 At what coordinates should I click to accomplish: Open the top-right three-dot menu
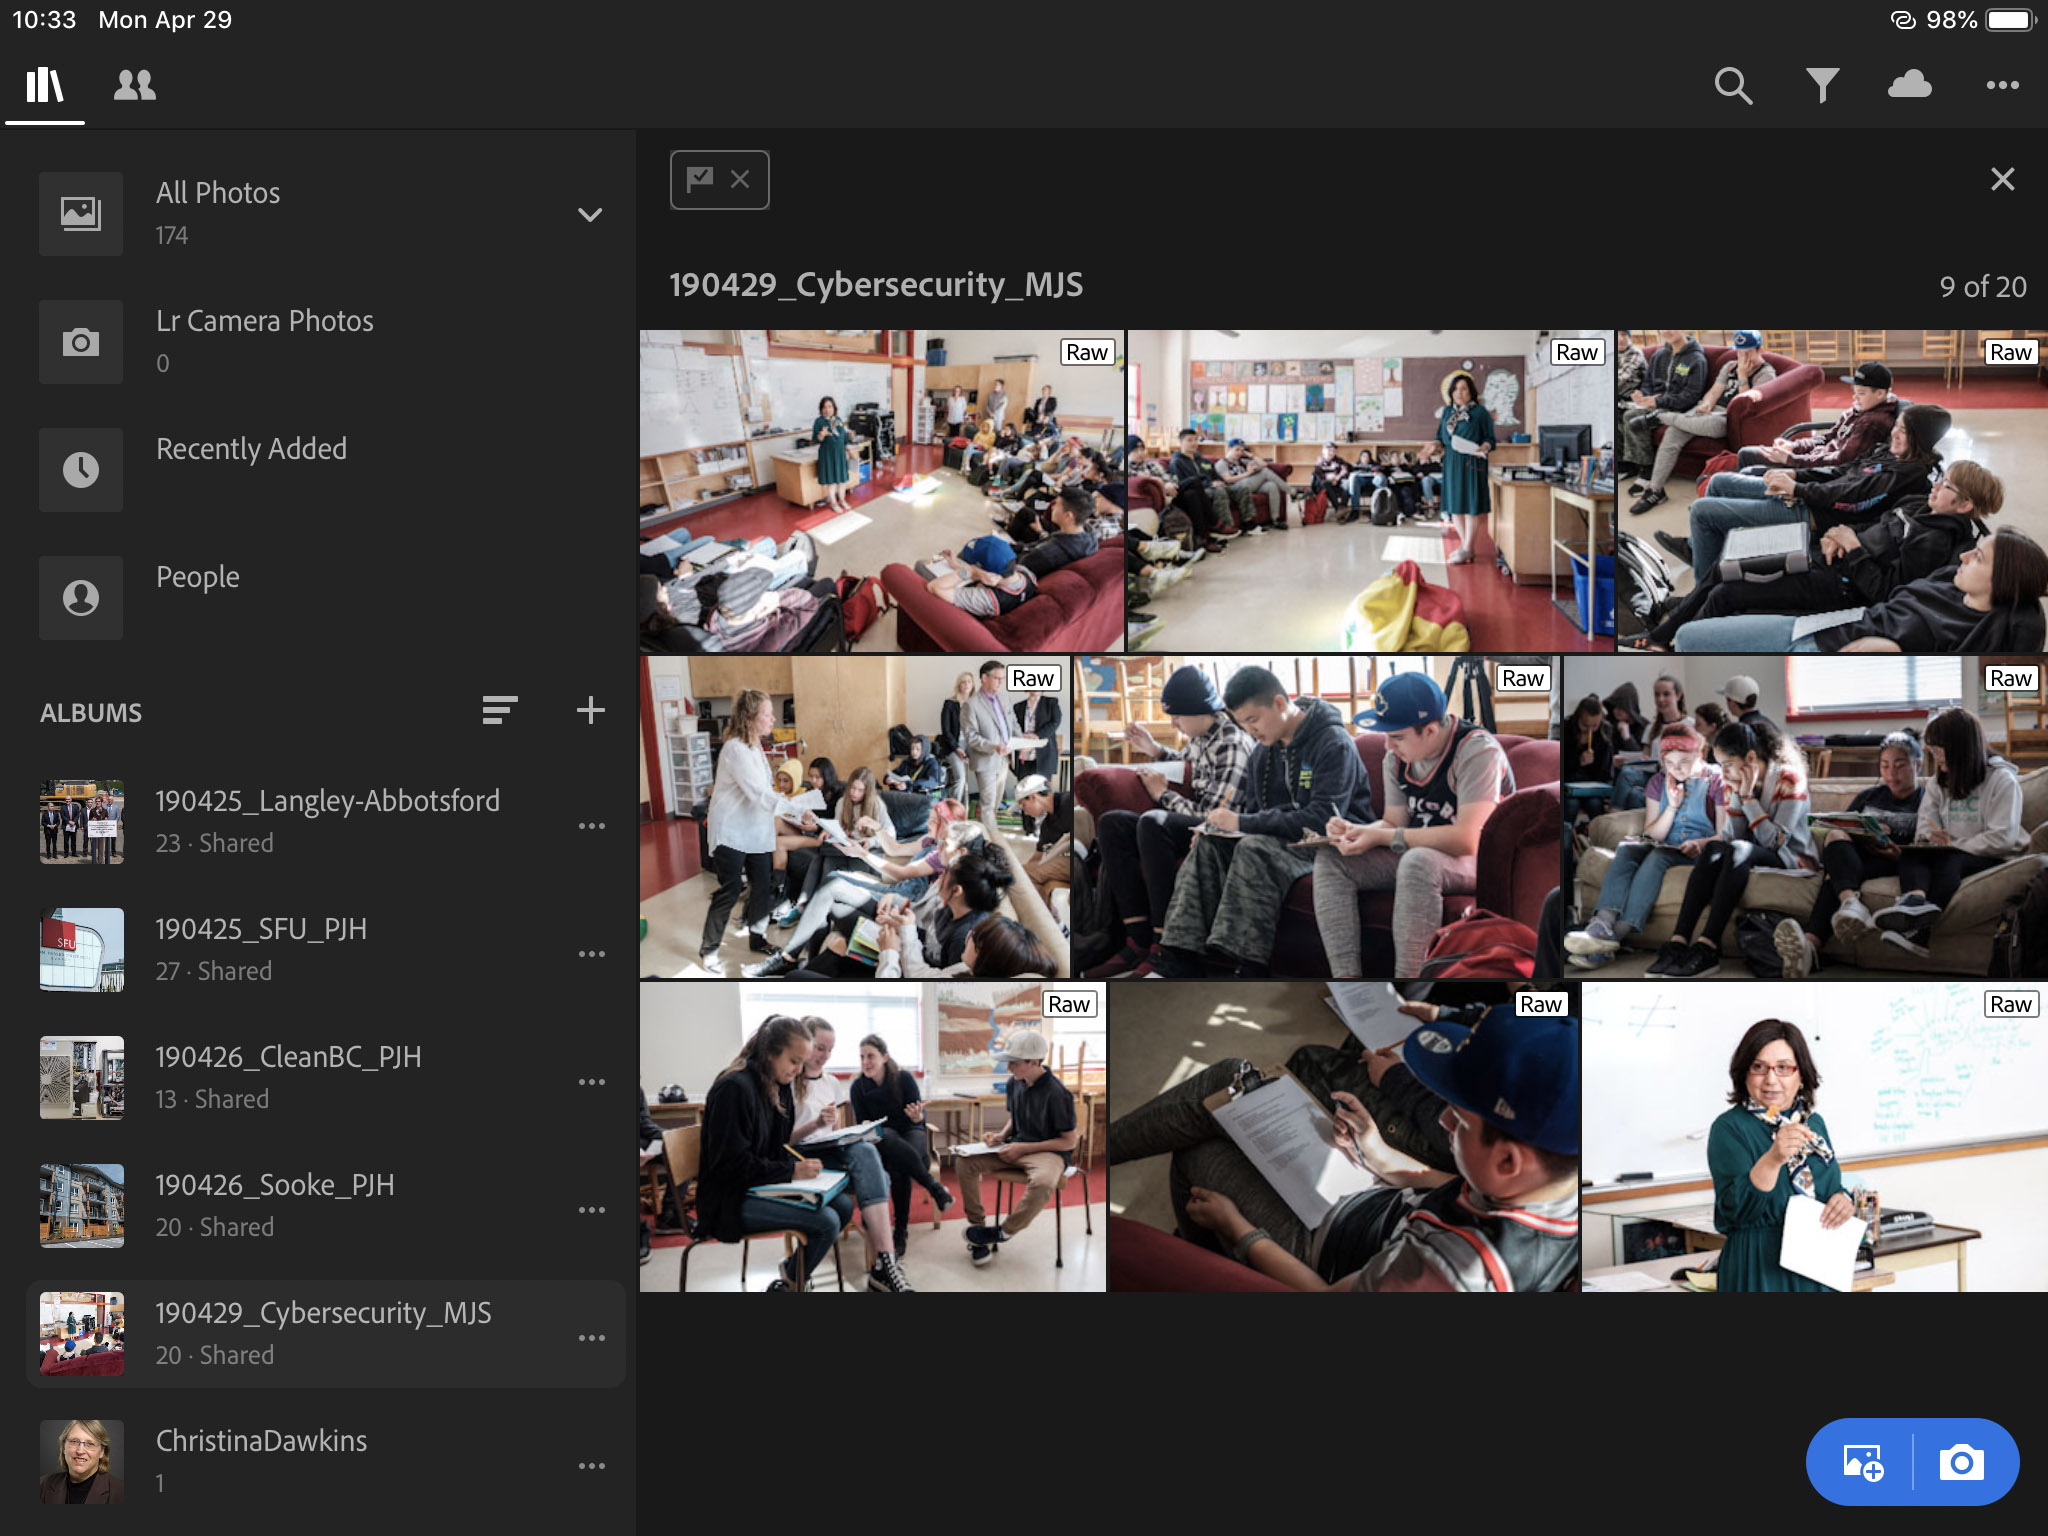click(2002, 86)
